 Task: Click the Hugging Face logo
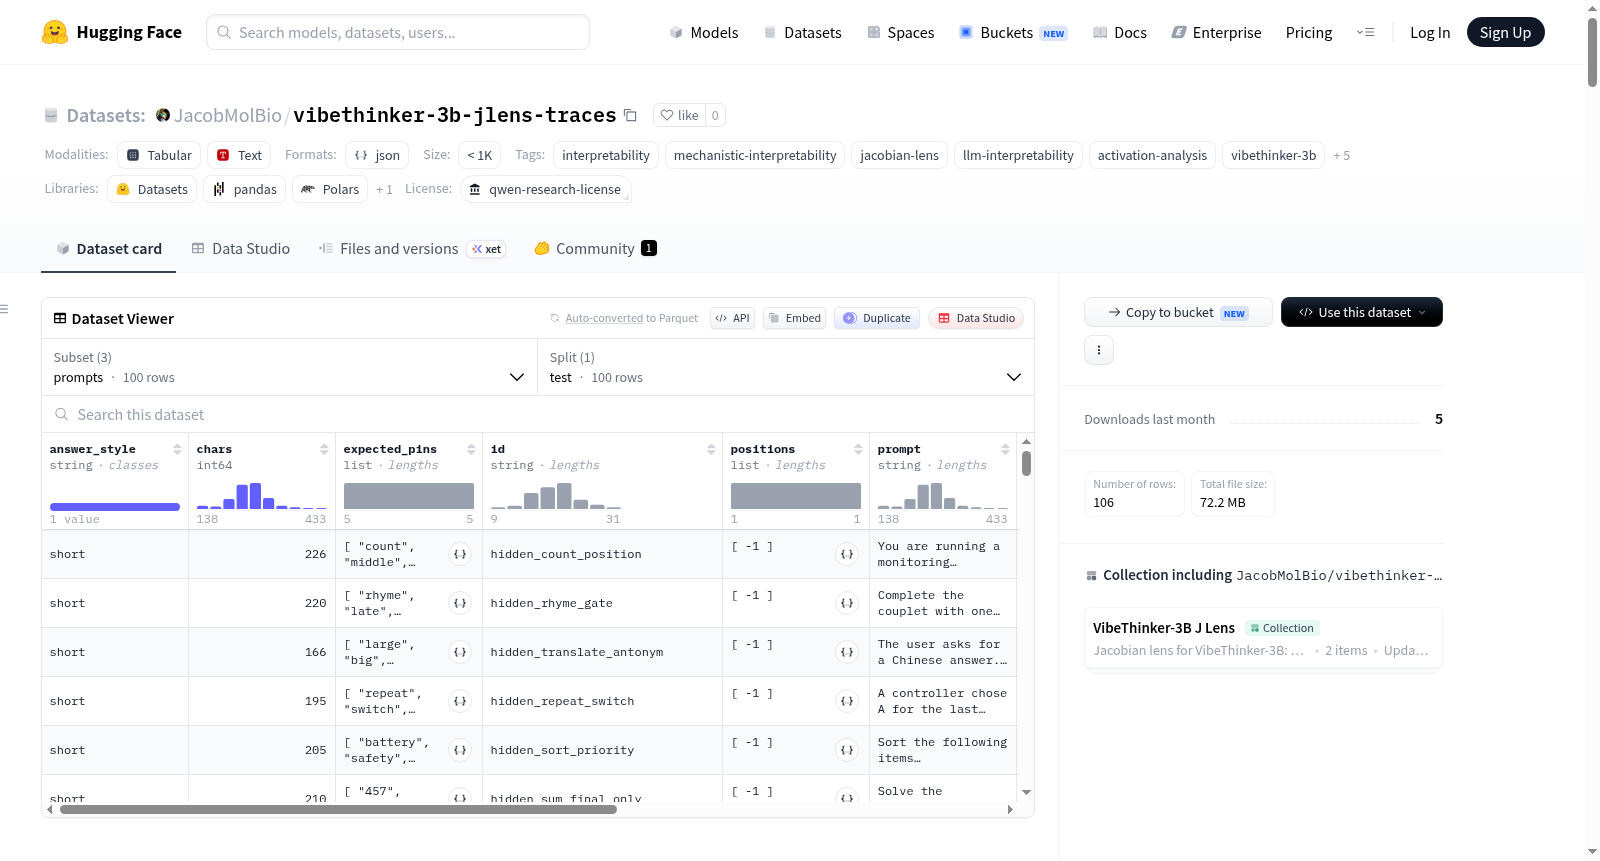[111, 32]
